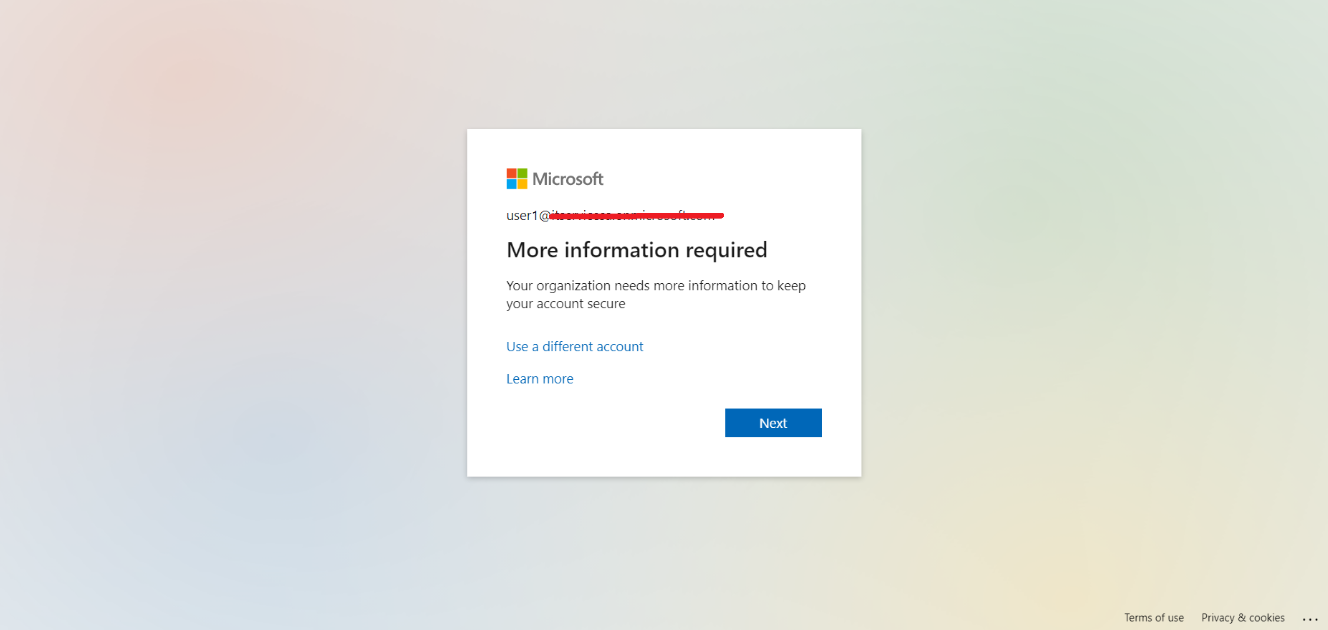Open the Use a different account link
Screen dimensions: 1328x630
(x=575, y=347)
